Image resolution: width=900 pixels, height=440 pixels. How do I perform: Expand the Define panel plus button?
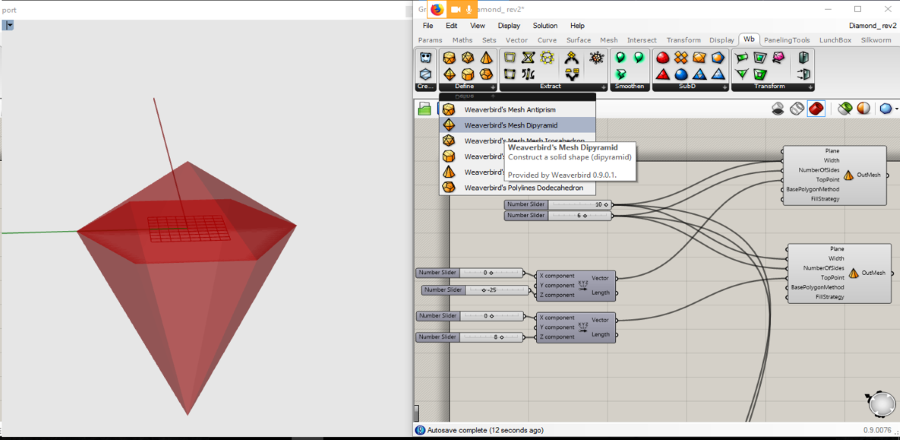coord(493,87)
